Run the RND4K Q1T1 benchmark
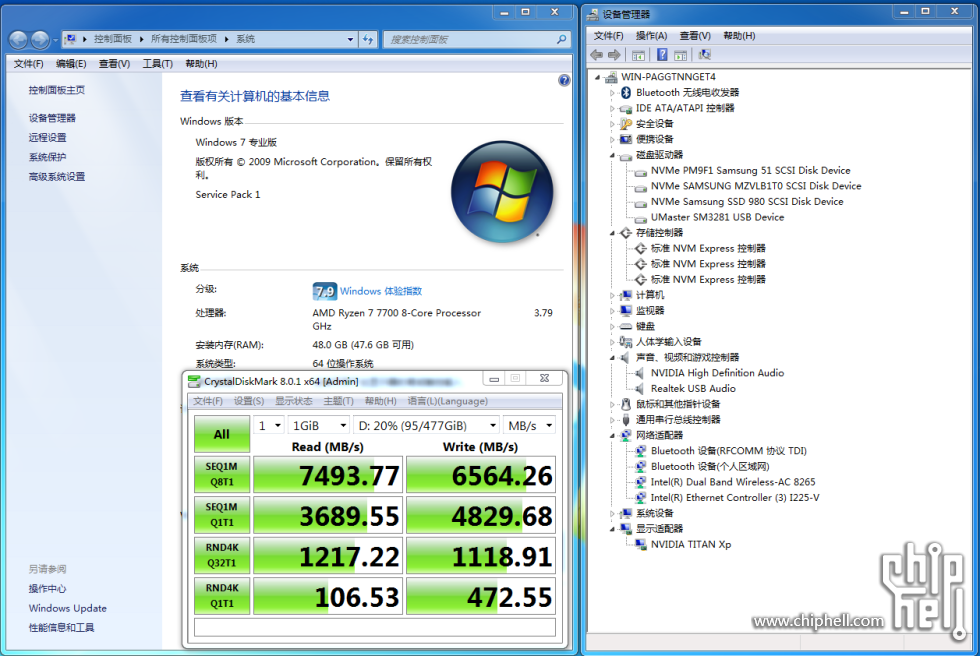This screenshot has height=656, width=980. click(222, 595)
